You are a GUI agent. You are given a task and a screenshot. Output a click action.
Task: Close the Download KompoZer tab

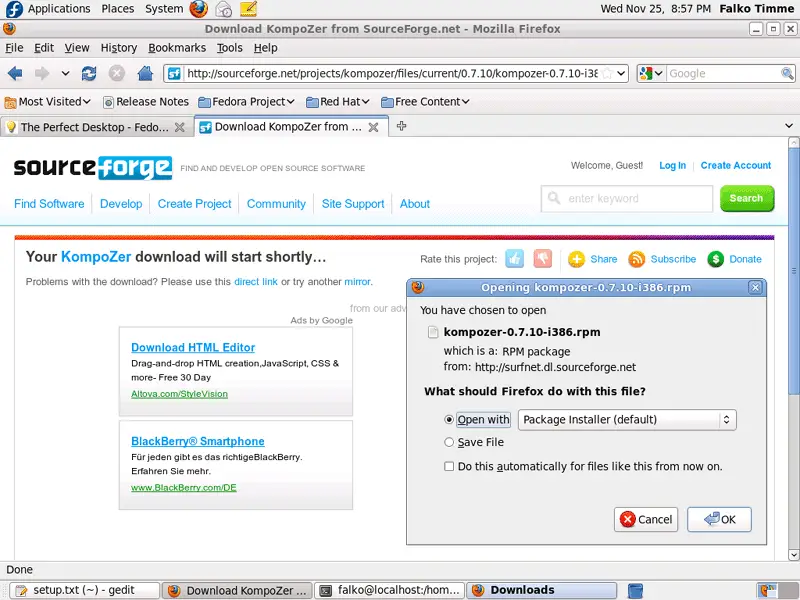[x=373, y=127]
